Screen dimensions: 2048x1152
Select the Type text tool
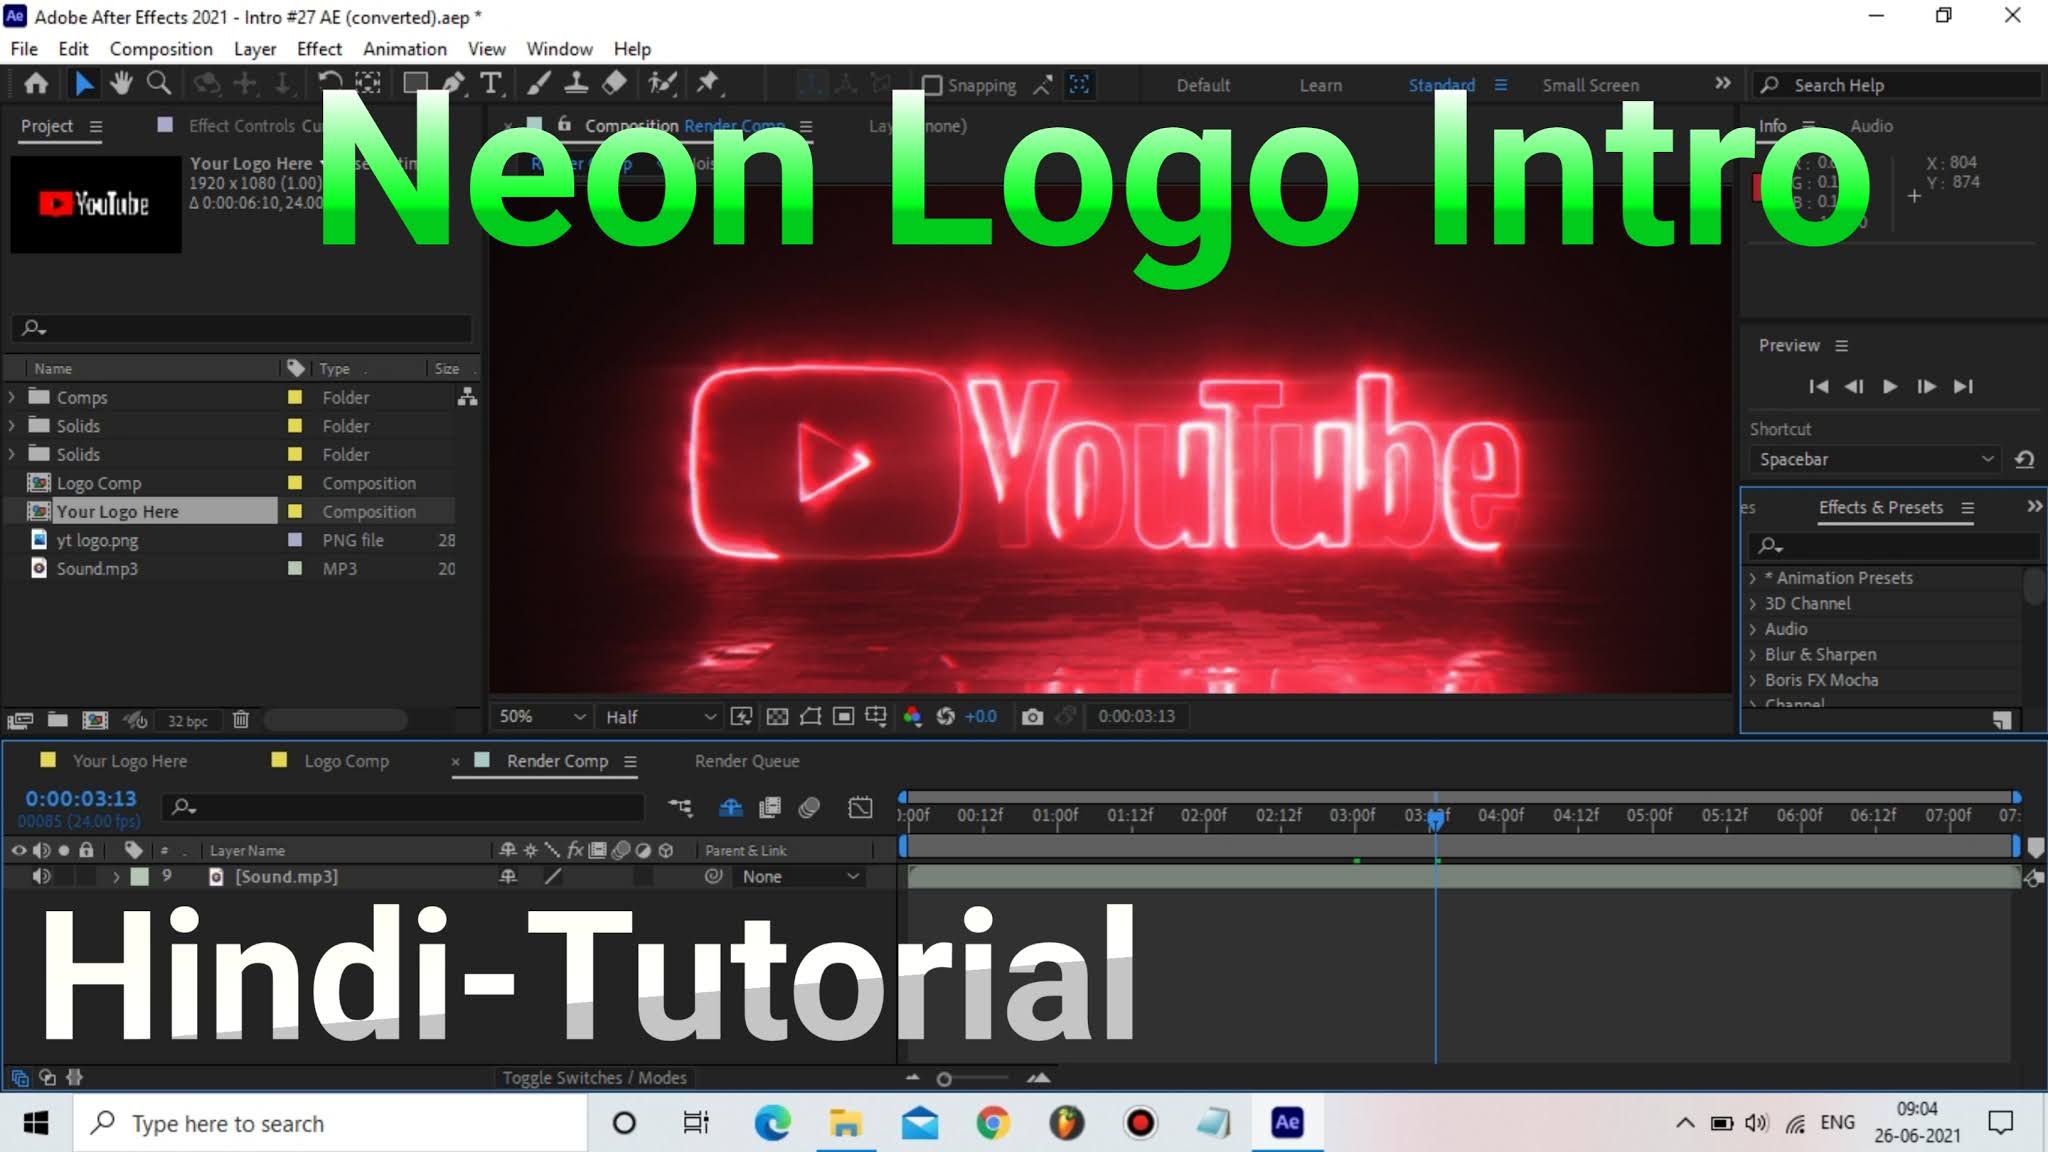point(490,84)
